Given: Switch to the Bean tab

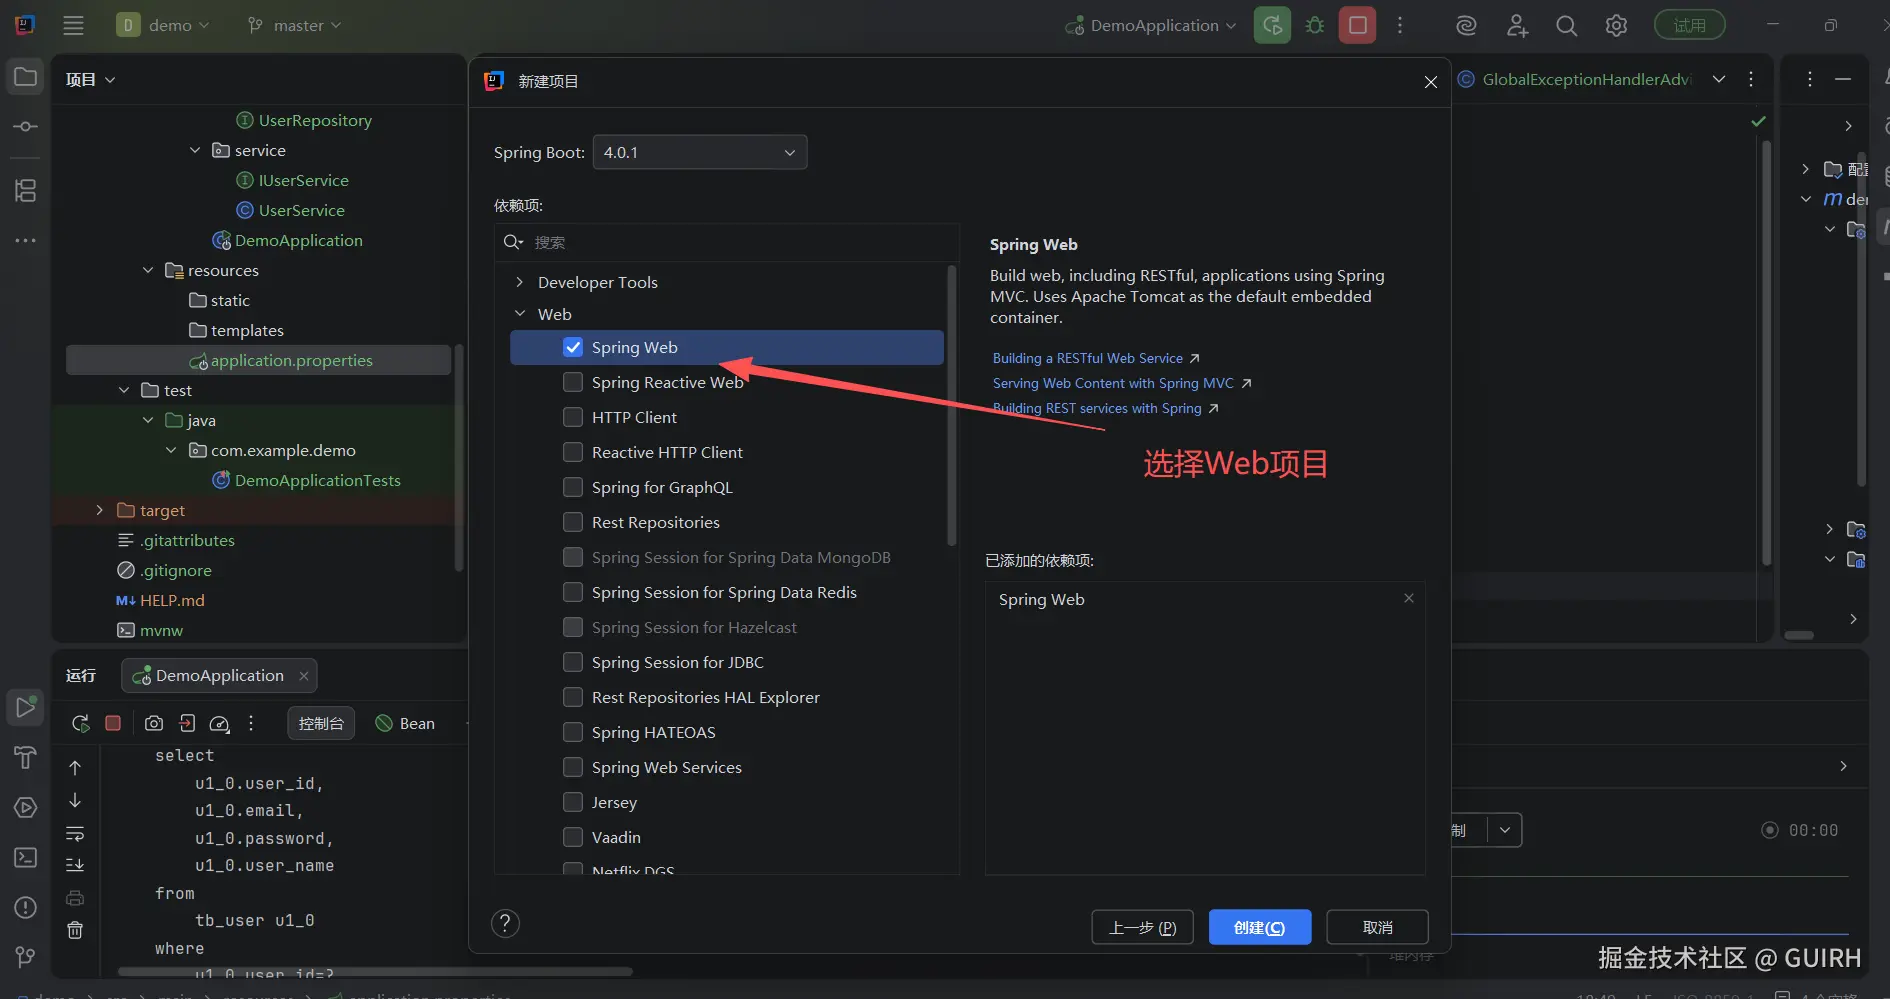Looking at the screenshot, I should 405,723.
